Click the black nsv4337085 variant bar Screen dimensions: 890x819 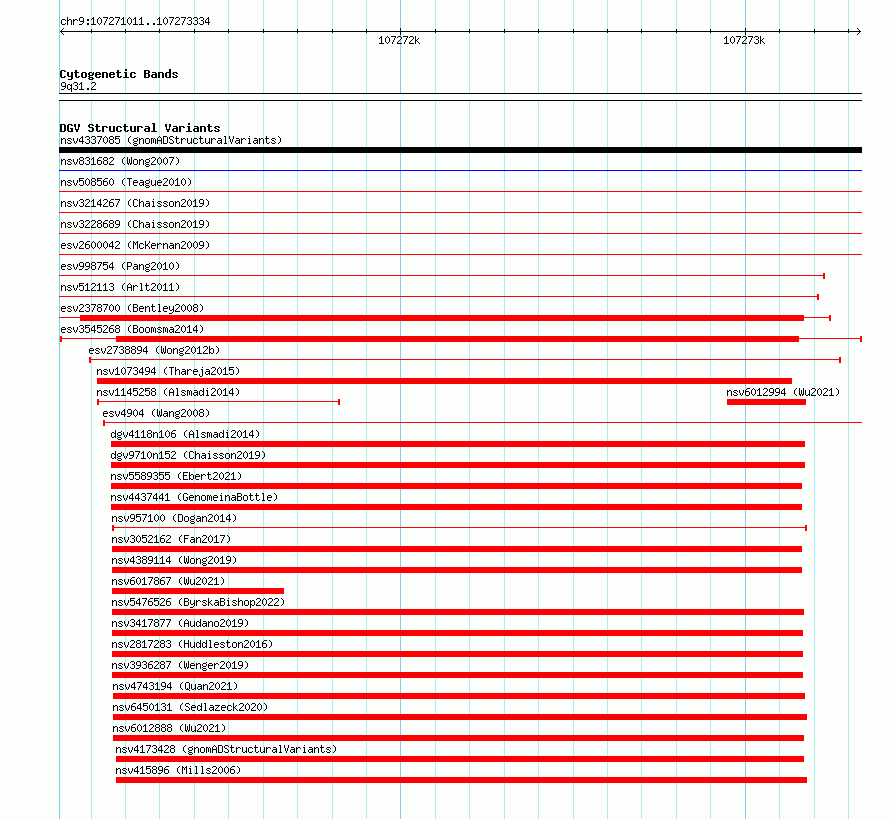point(460,150)
